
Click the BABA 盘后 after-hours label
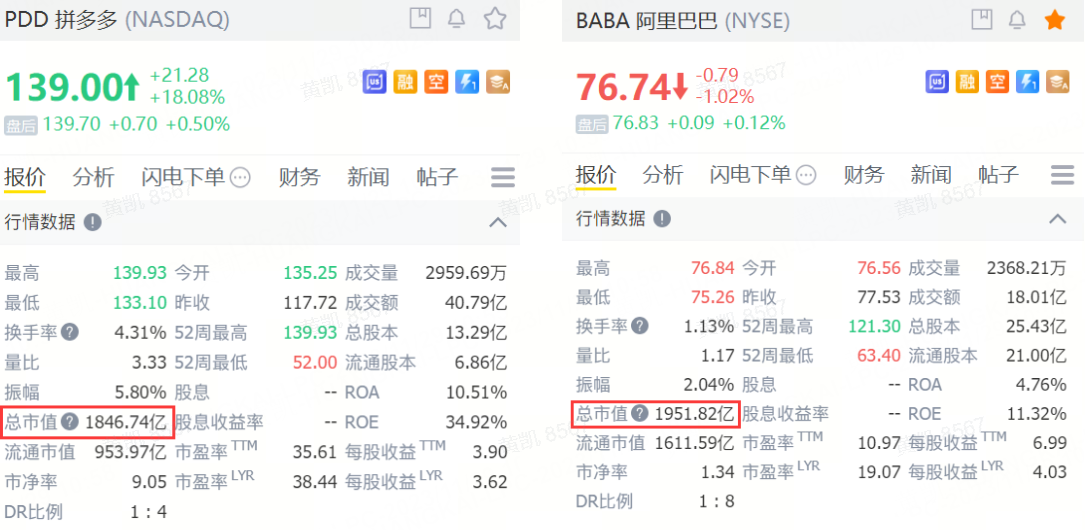pyautogui.click(x=592, y=123)
